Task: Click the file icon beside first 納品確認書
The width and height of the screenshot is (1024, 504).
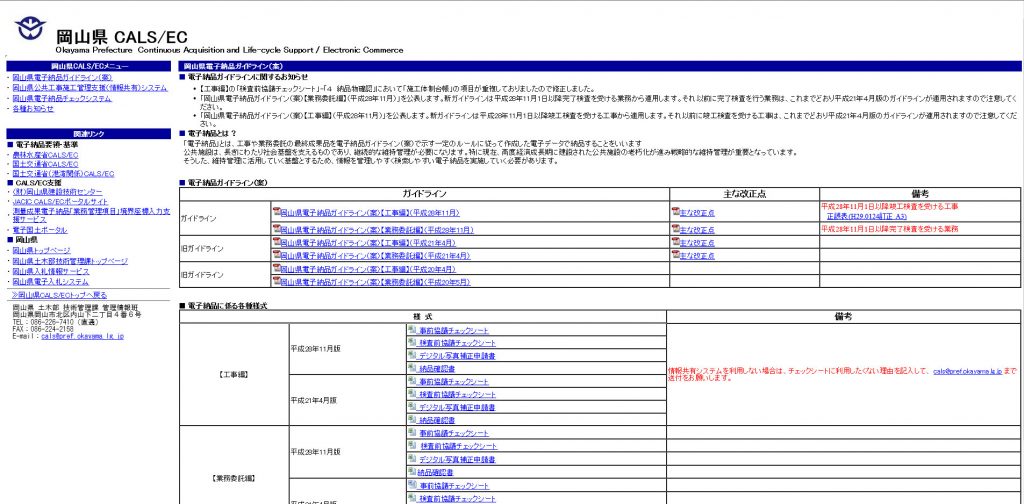Action: [412, 368]
